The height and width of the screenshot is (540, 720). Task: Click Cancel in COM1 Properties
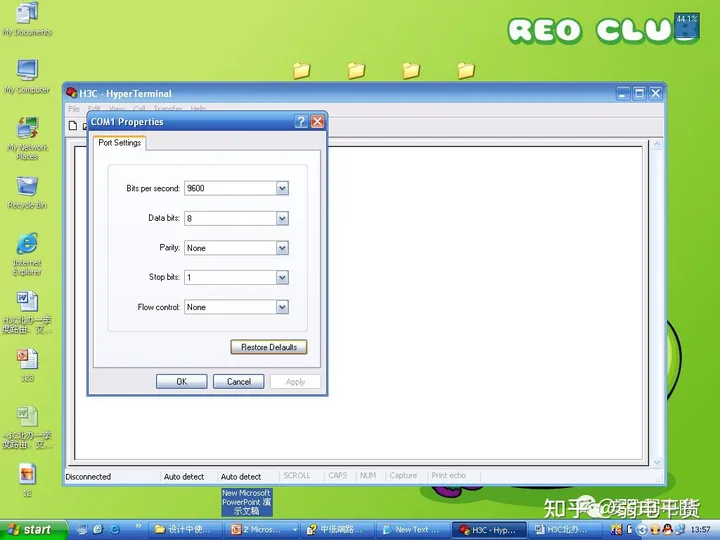pos(238,382)
